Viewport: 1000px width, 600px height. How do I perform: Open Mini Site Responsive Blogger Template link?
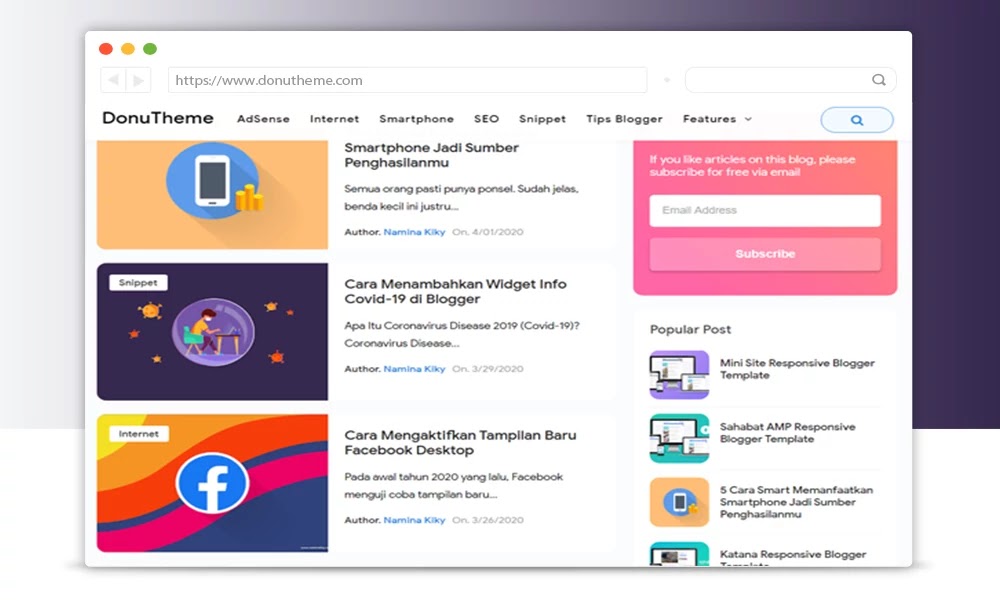[797, 369]
